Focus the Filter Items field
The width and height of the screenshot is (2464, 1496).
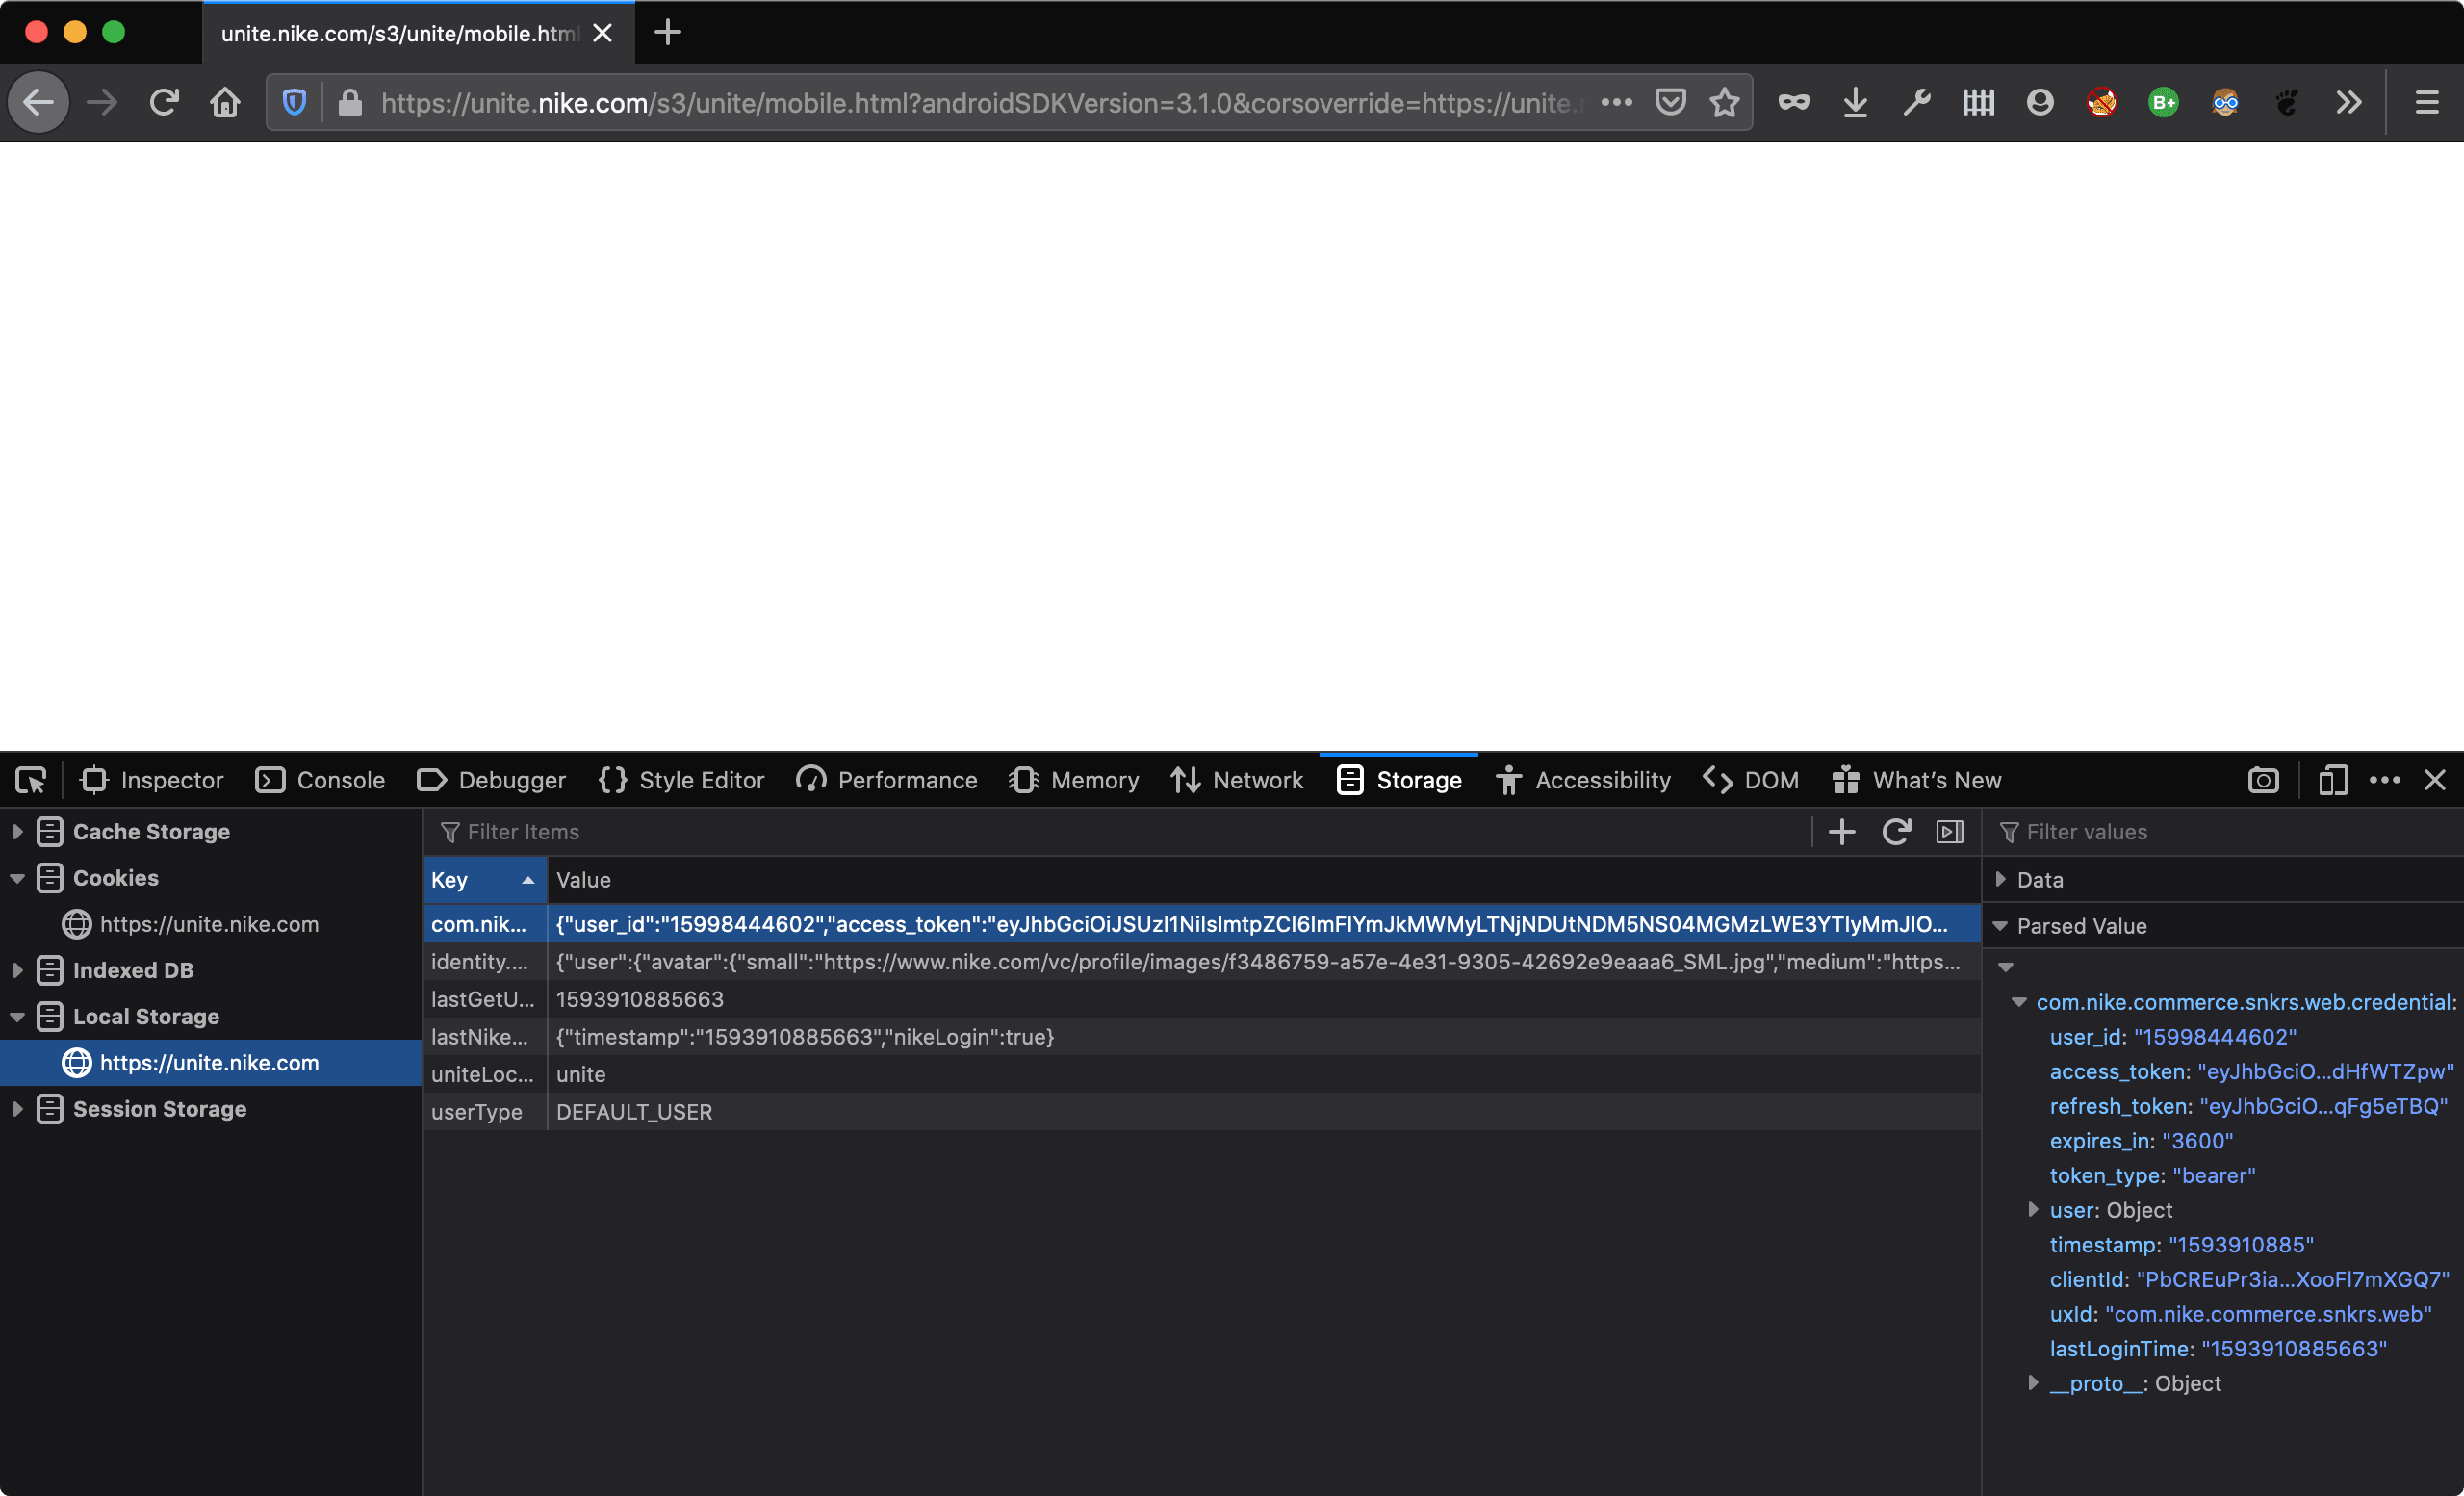pyautogui.click(x=1120, y=832)
